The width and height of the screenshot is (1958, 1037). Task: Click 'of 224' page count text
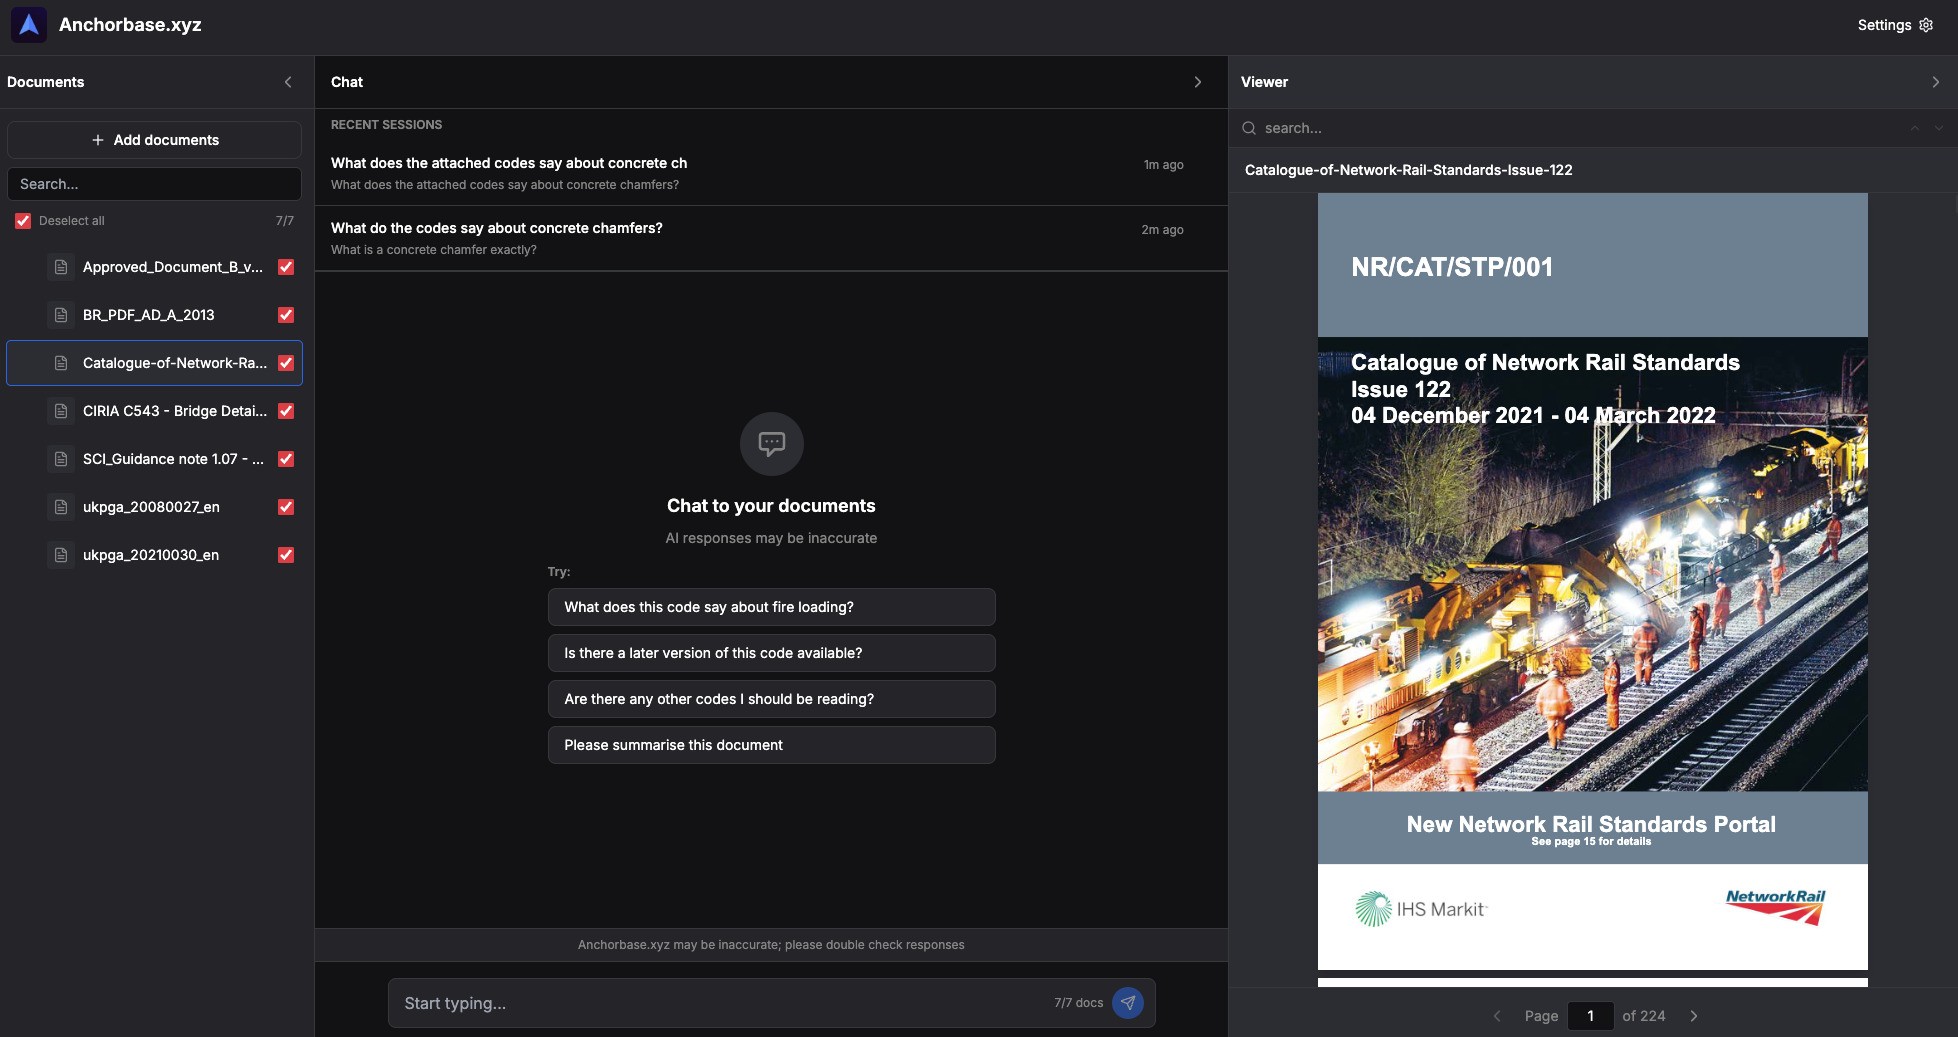pos(1643,1016)
